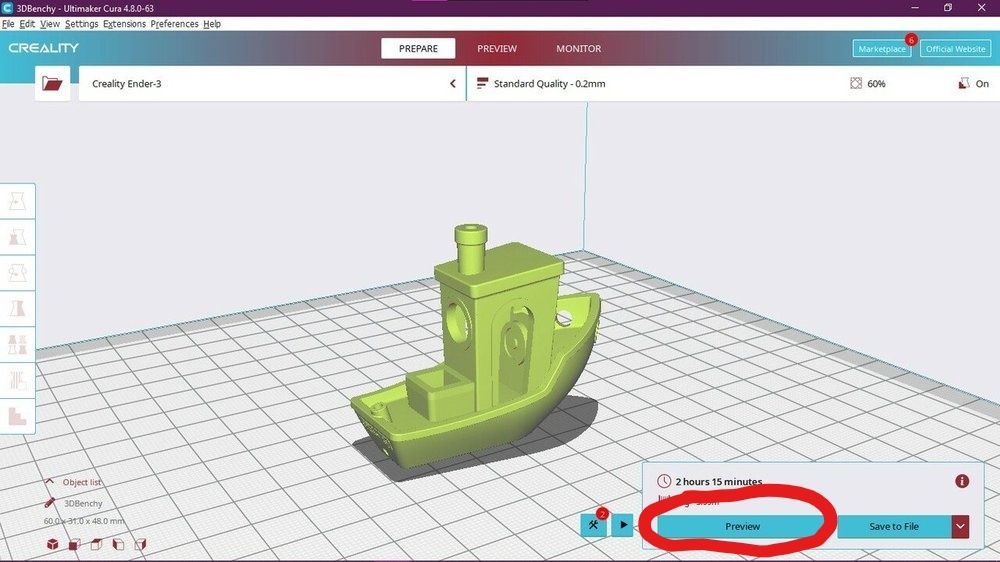The width and height of the screenshot is (1000, 562).
Task: Open the Marketplace
Action: [882, 48]
